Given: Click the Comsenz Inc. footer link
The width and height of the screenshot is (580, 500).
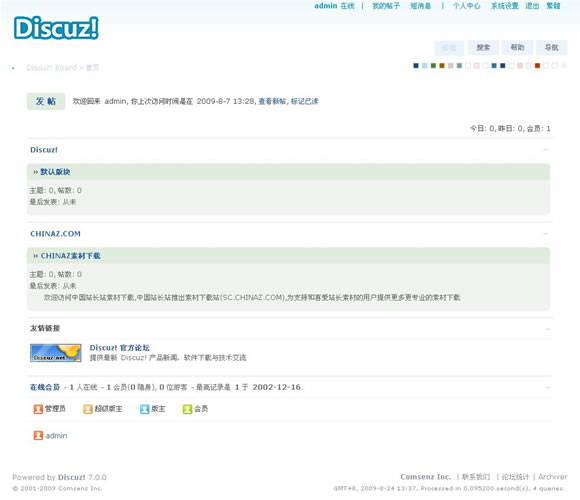Looking at the screenshot, I should (425, 477).
